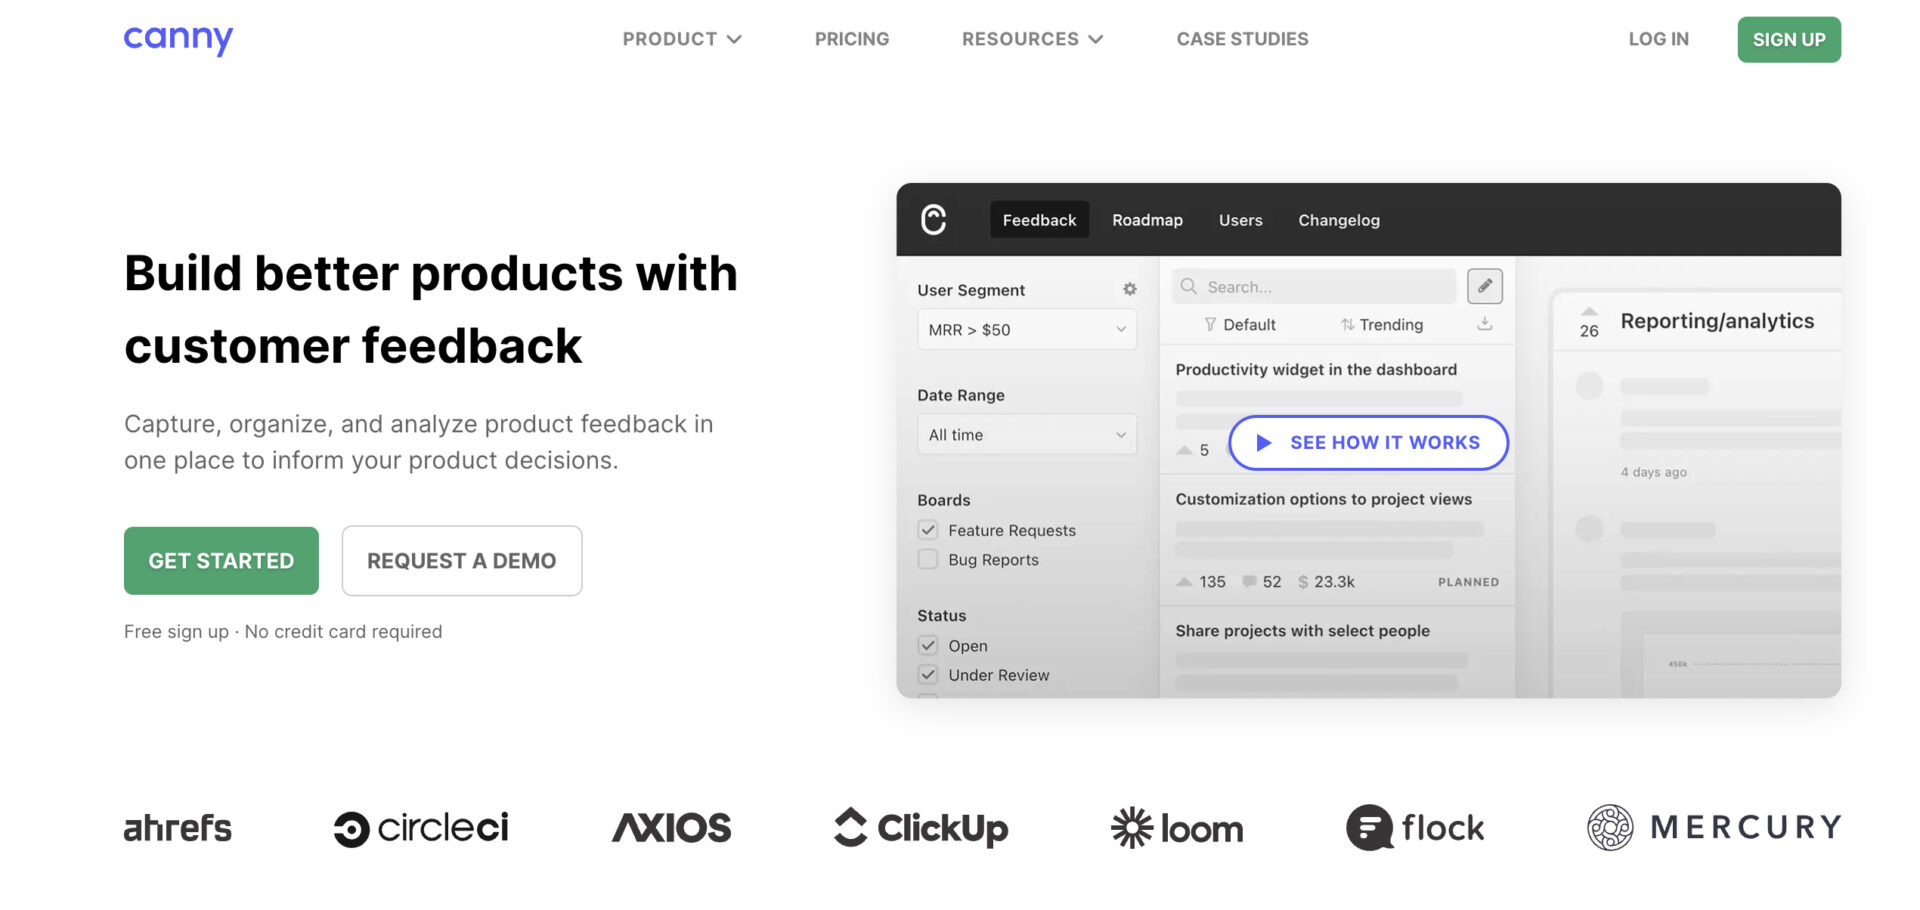Open the search magnifier in the feedback panel
This screenshot has width=1920, height=910.
point(1189,287)
